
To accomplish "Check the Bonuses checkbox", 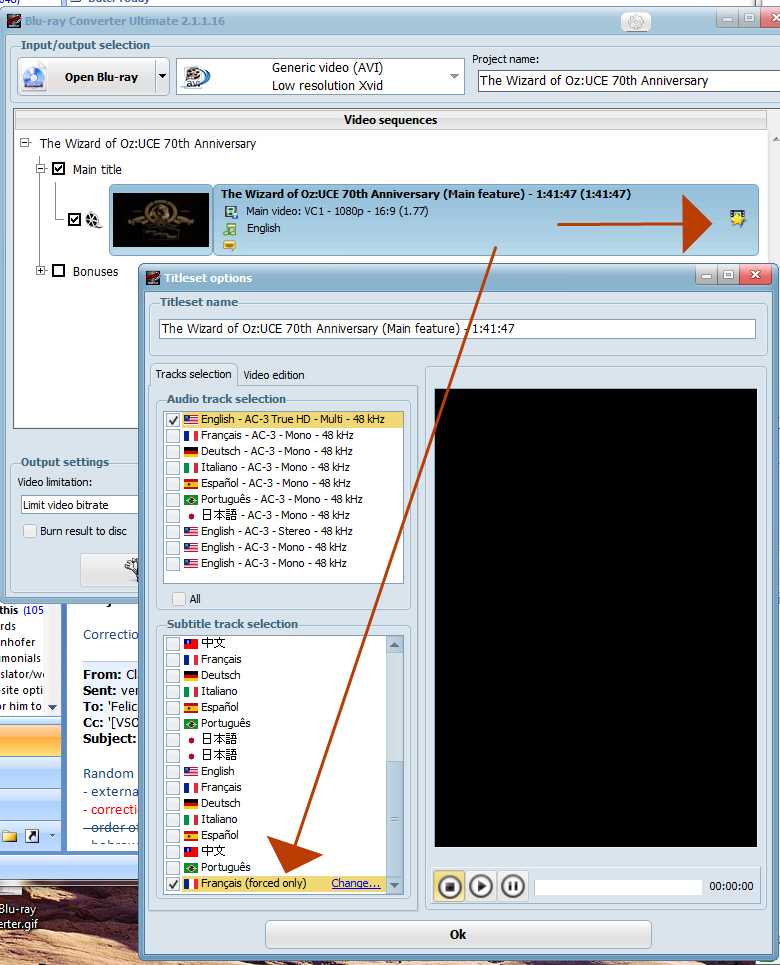I will (58, 271).
